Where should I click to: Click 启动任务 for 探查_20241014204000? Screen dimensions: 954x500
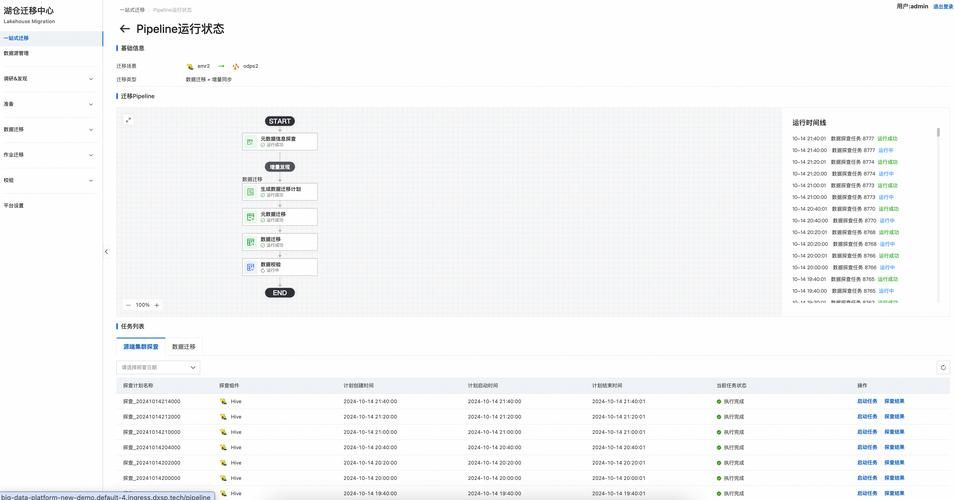pos(867,447)
